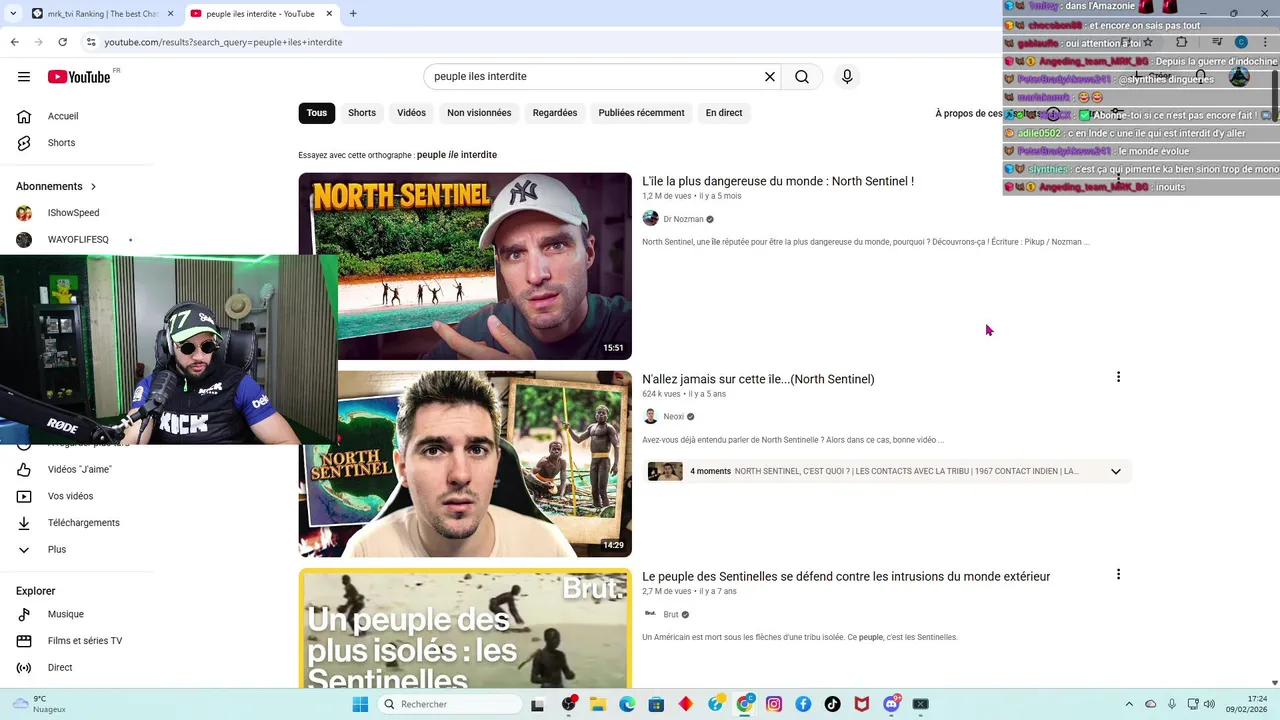The image size is (1280, 720).
Task: Click the taskbar Rechercher search box
Action: pyautogui.click(x=450, y=705)
